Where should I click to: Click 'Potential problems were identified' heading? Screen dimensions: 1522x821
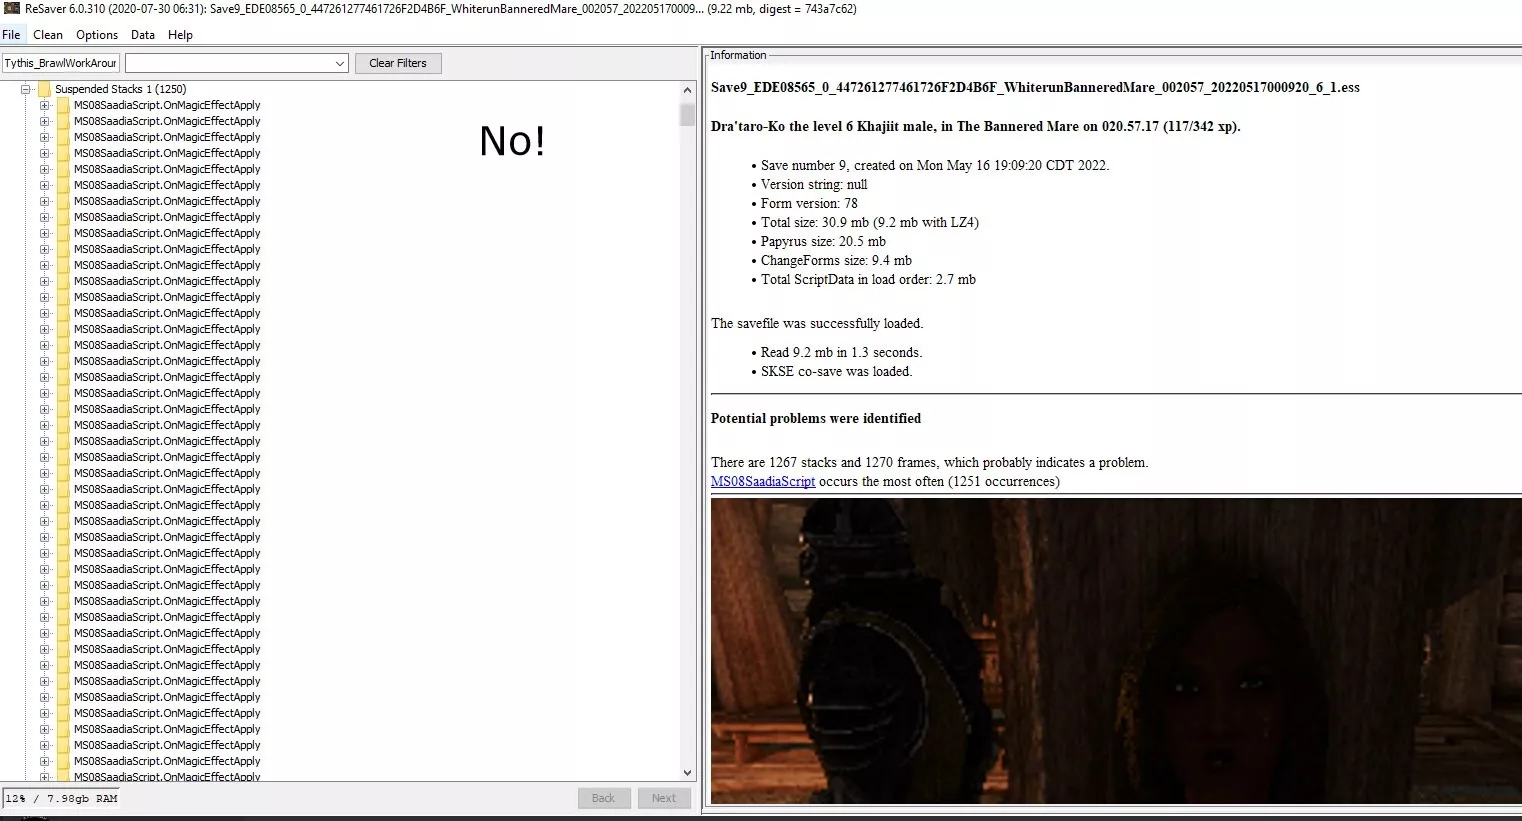(816, 418)
